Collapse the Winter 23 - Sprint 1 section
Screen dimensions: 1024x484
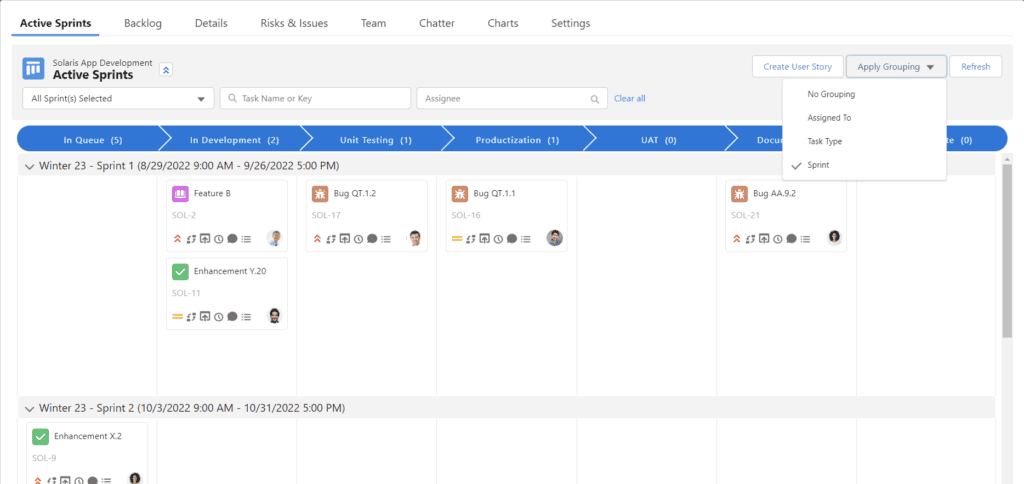click(28, 165)
